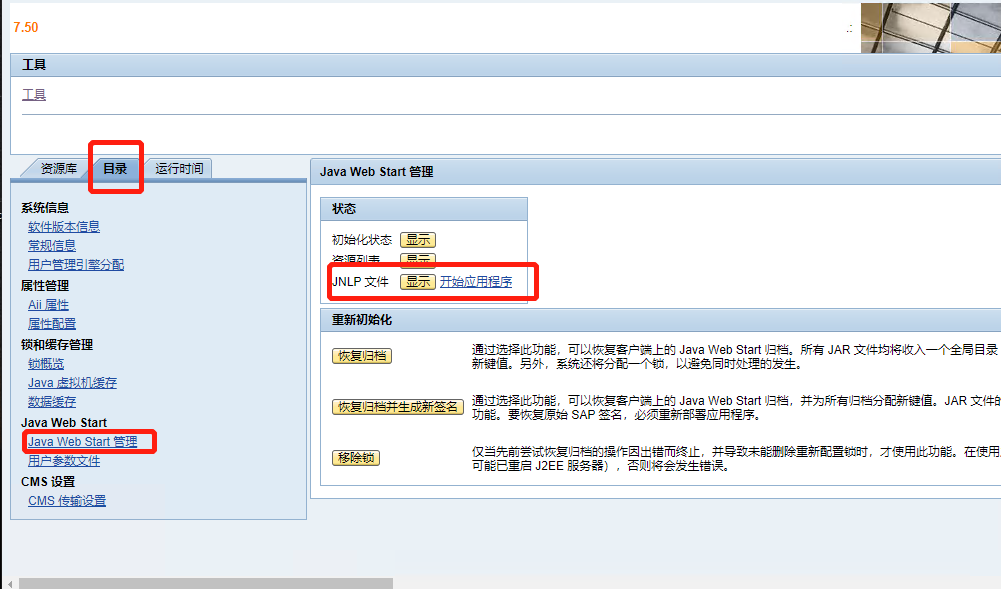Click the JNLP 文件 label

click(360, 282)
